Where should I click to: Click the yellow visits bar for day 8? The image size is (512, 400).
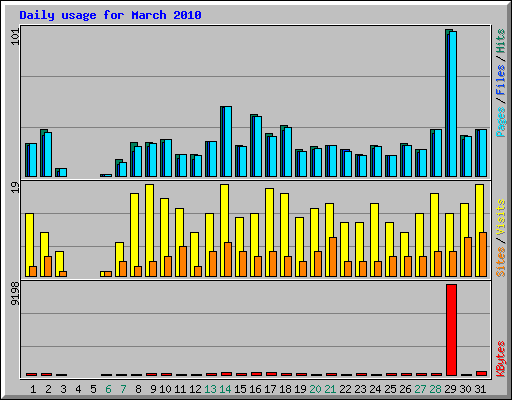coord(134,235)
